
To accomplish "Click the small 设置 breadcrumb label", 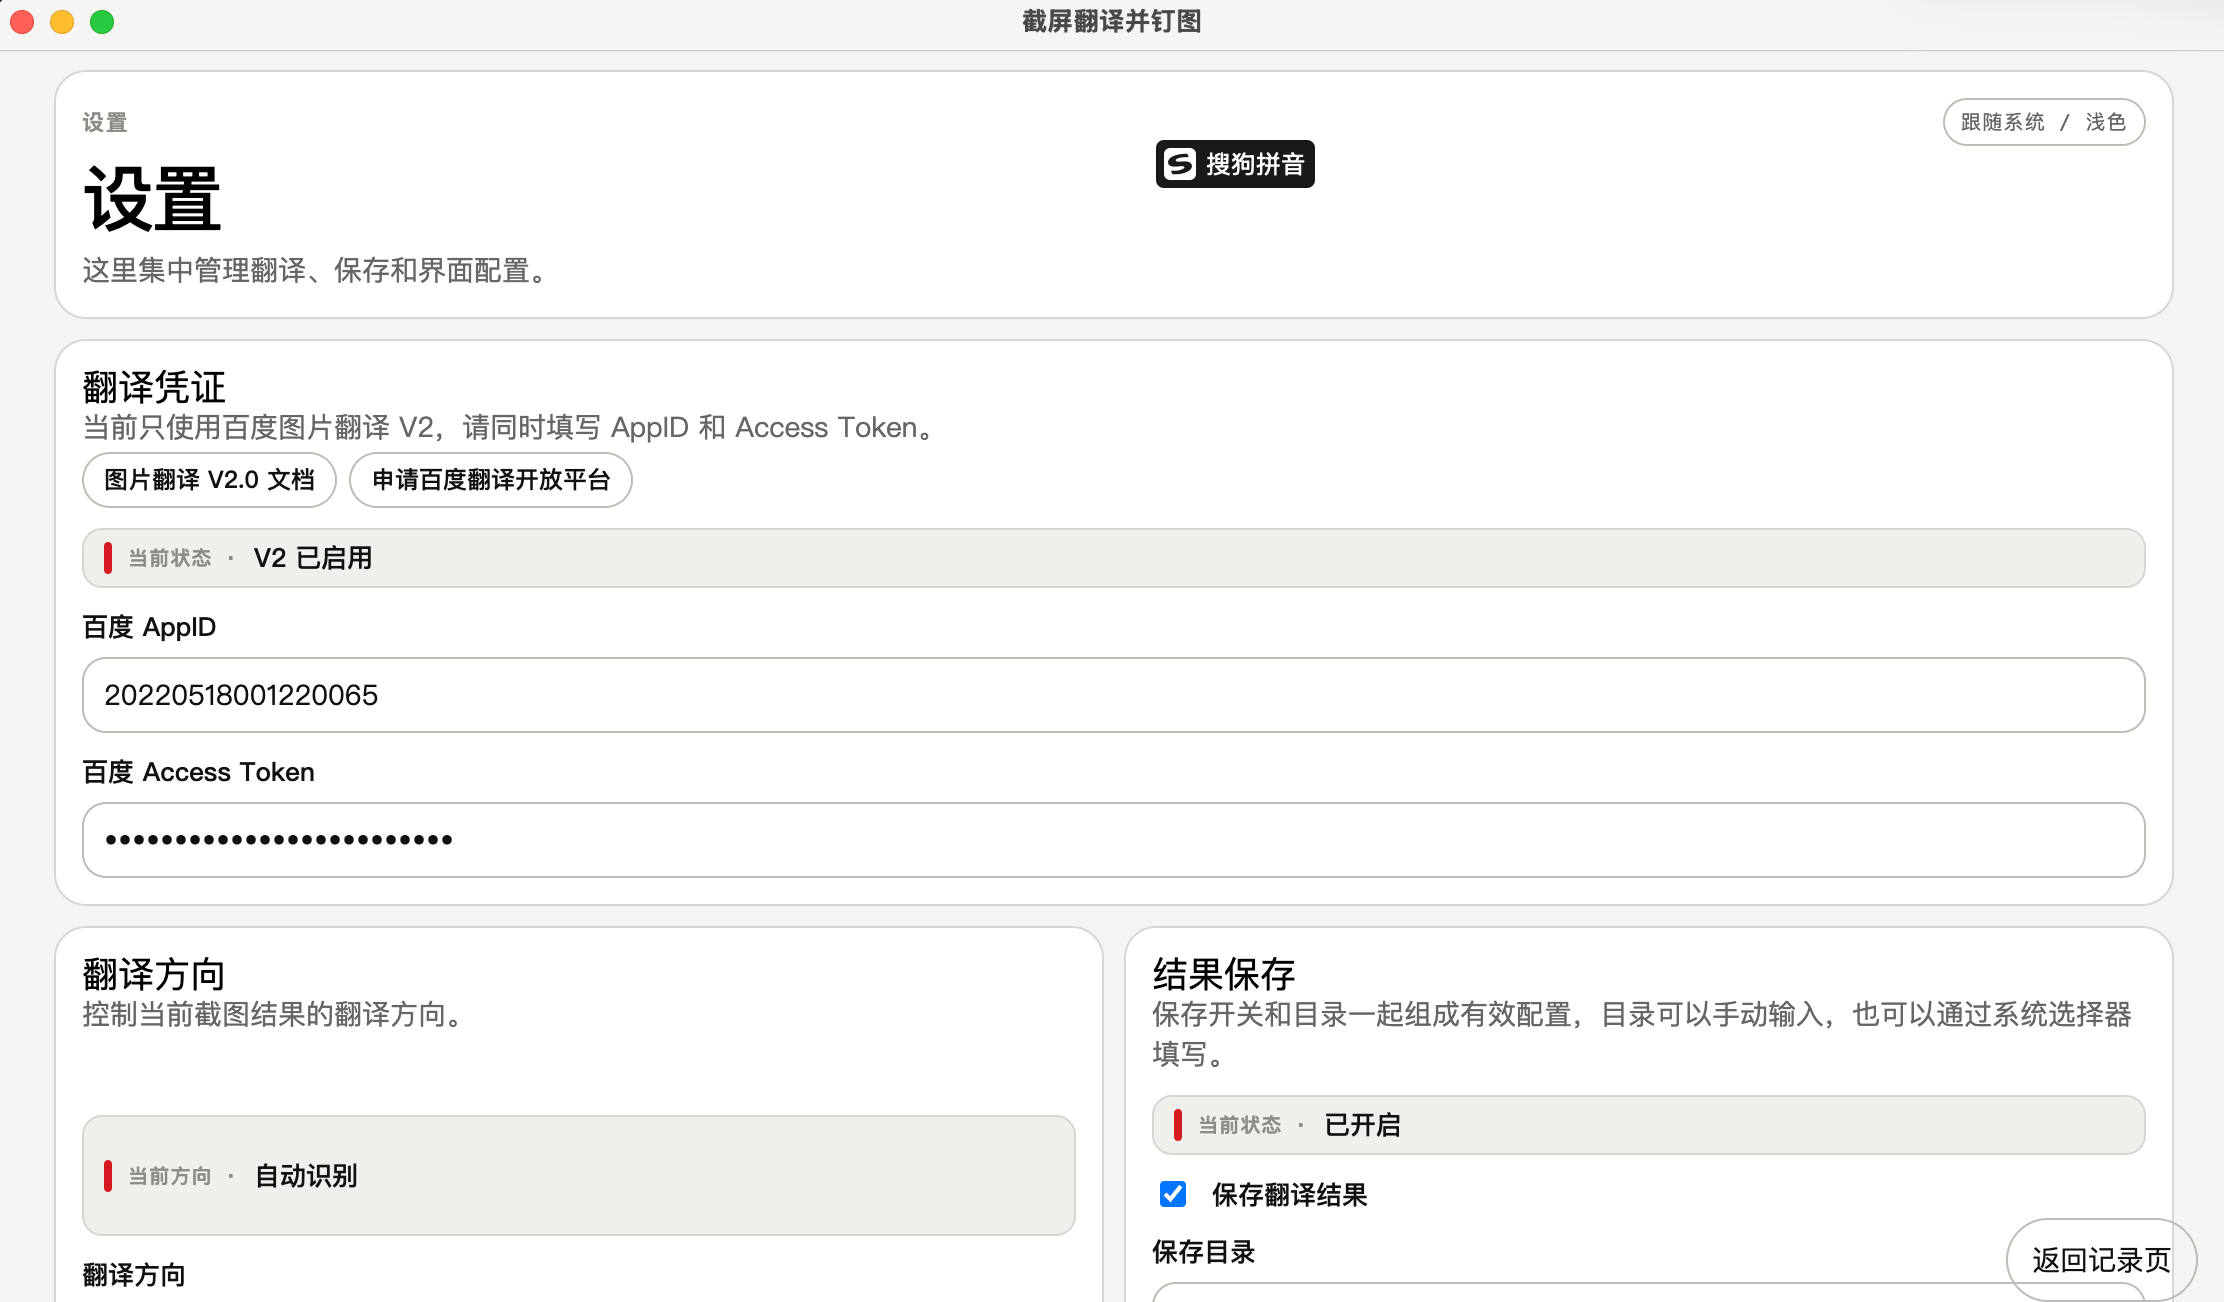I will tap(105, 123).
